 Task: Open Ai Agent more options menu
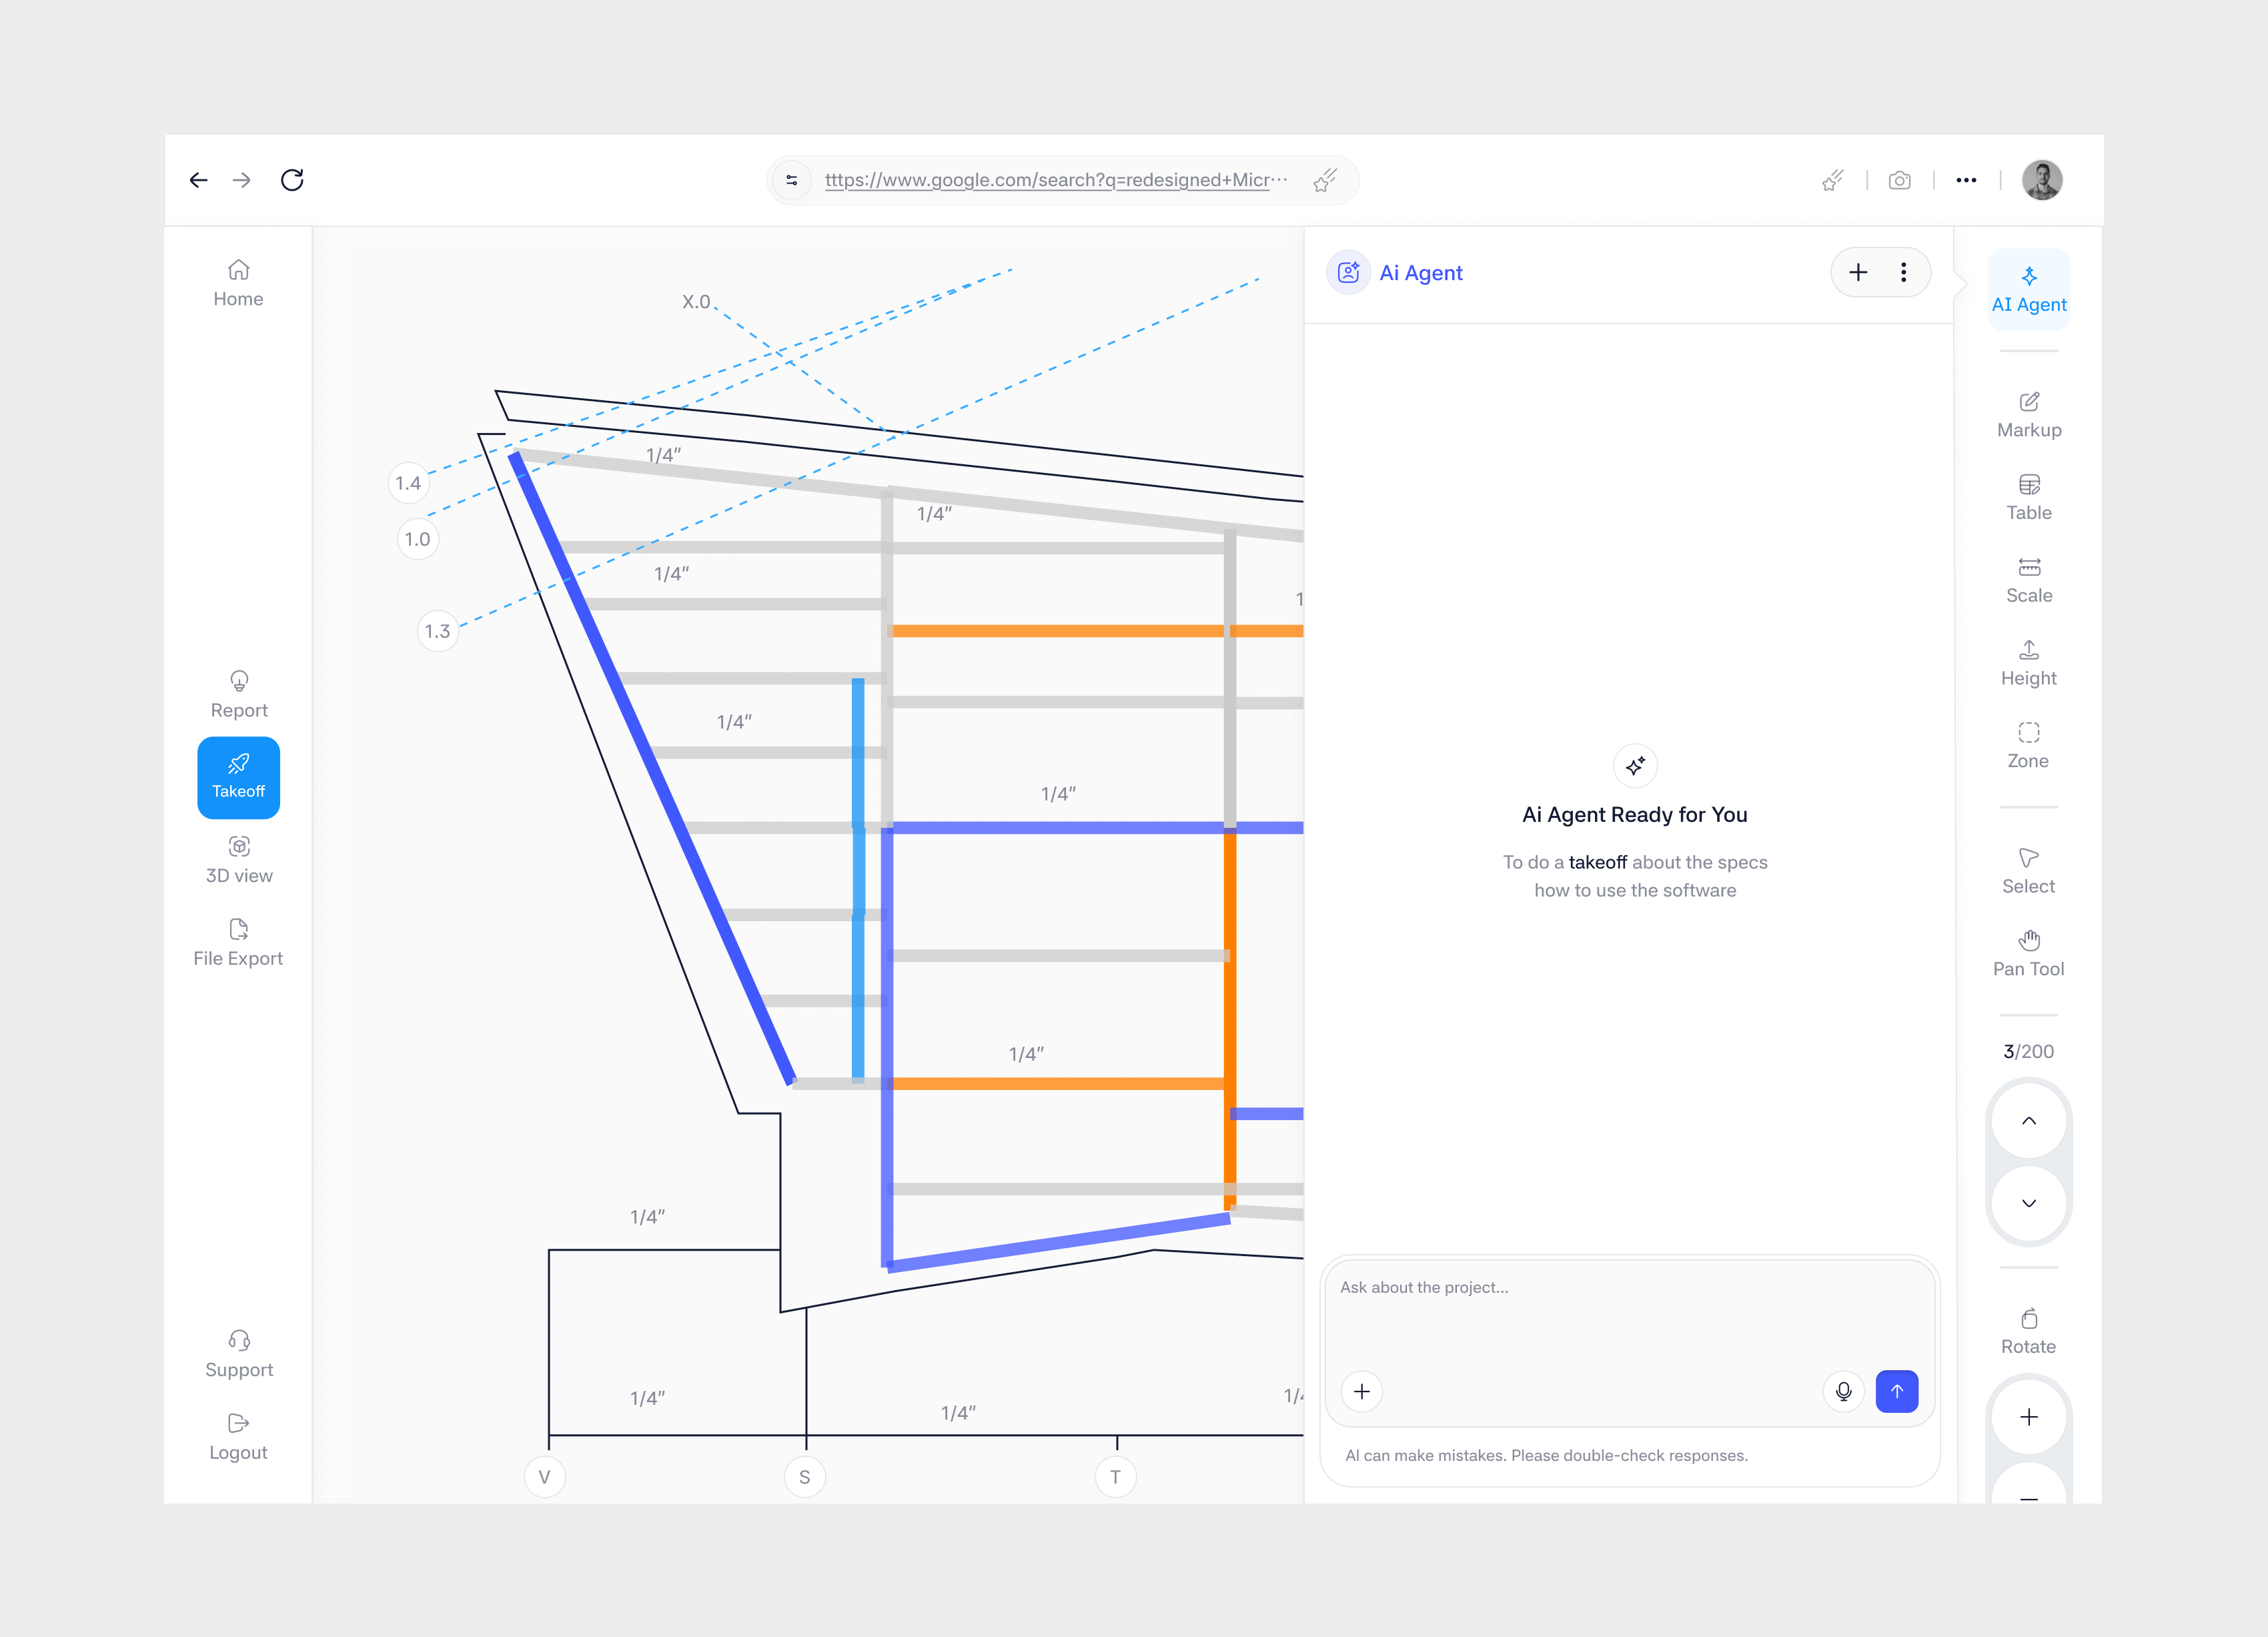(1902, 272)
